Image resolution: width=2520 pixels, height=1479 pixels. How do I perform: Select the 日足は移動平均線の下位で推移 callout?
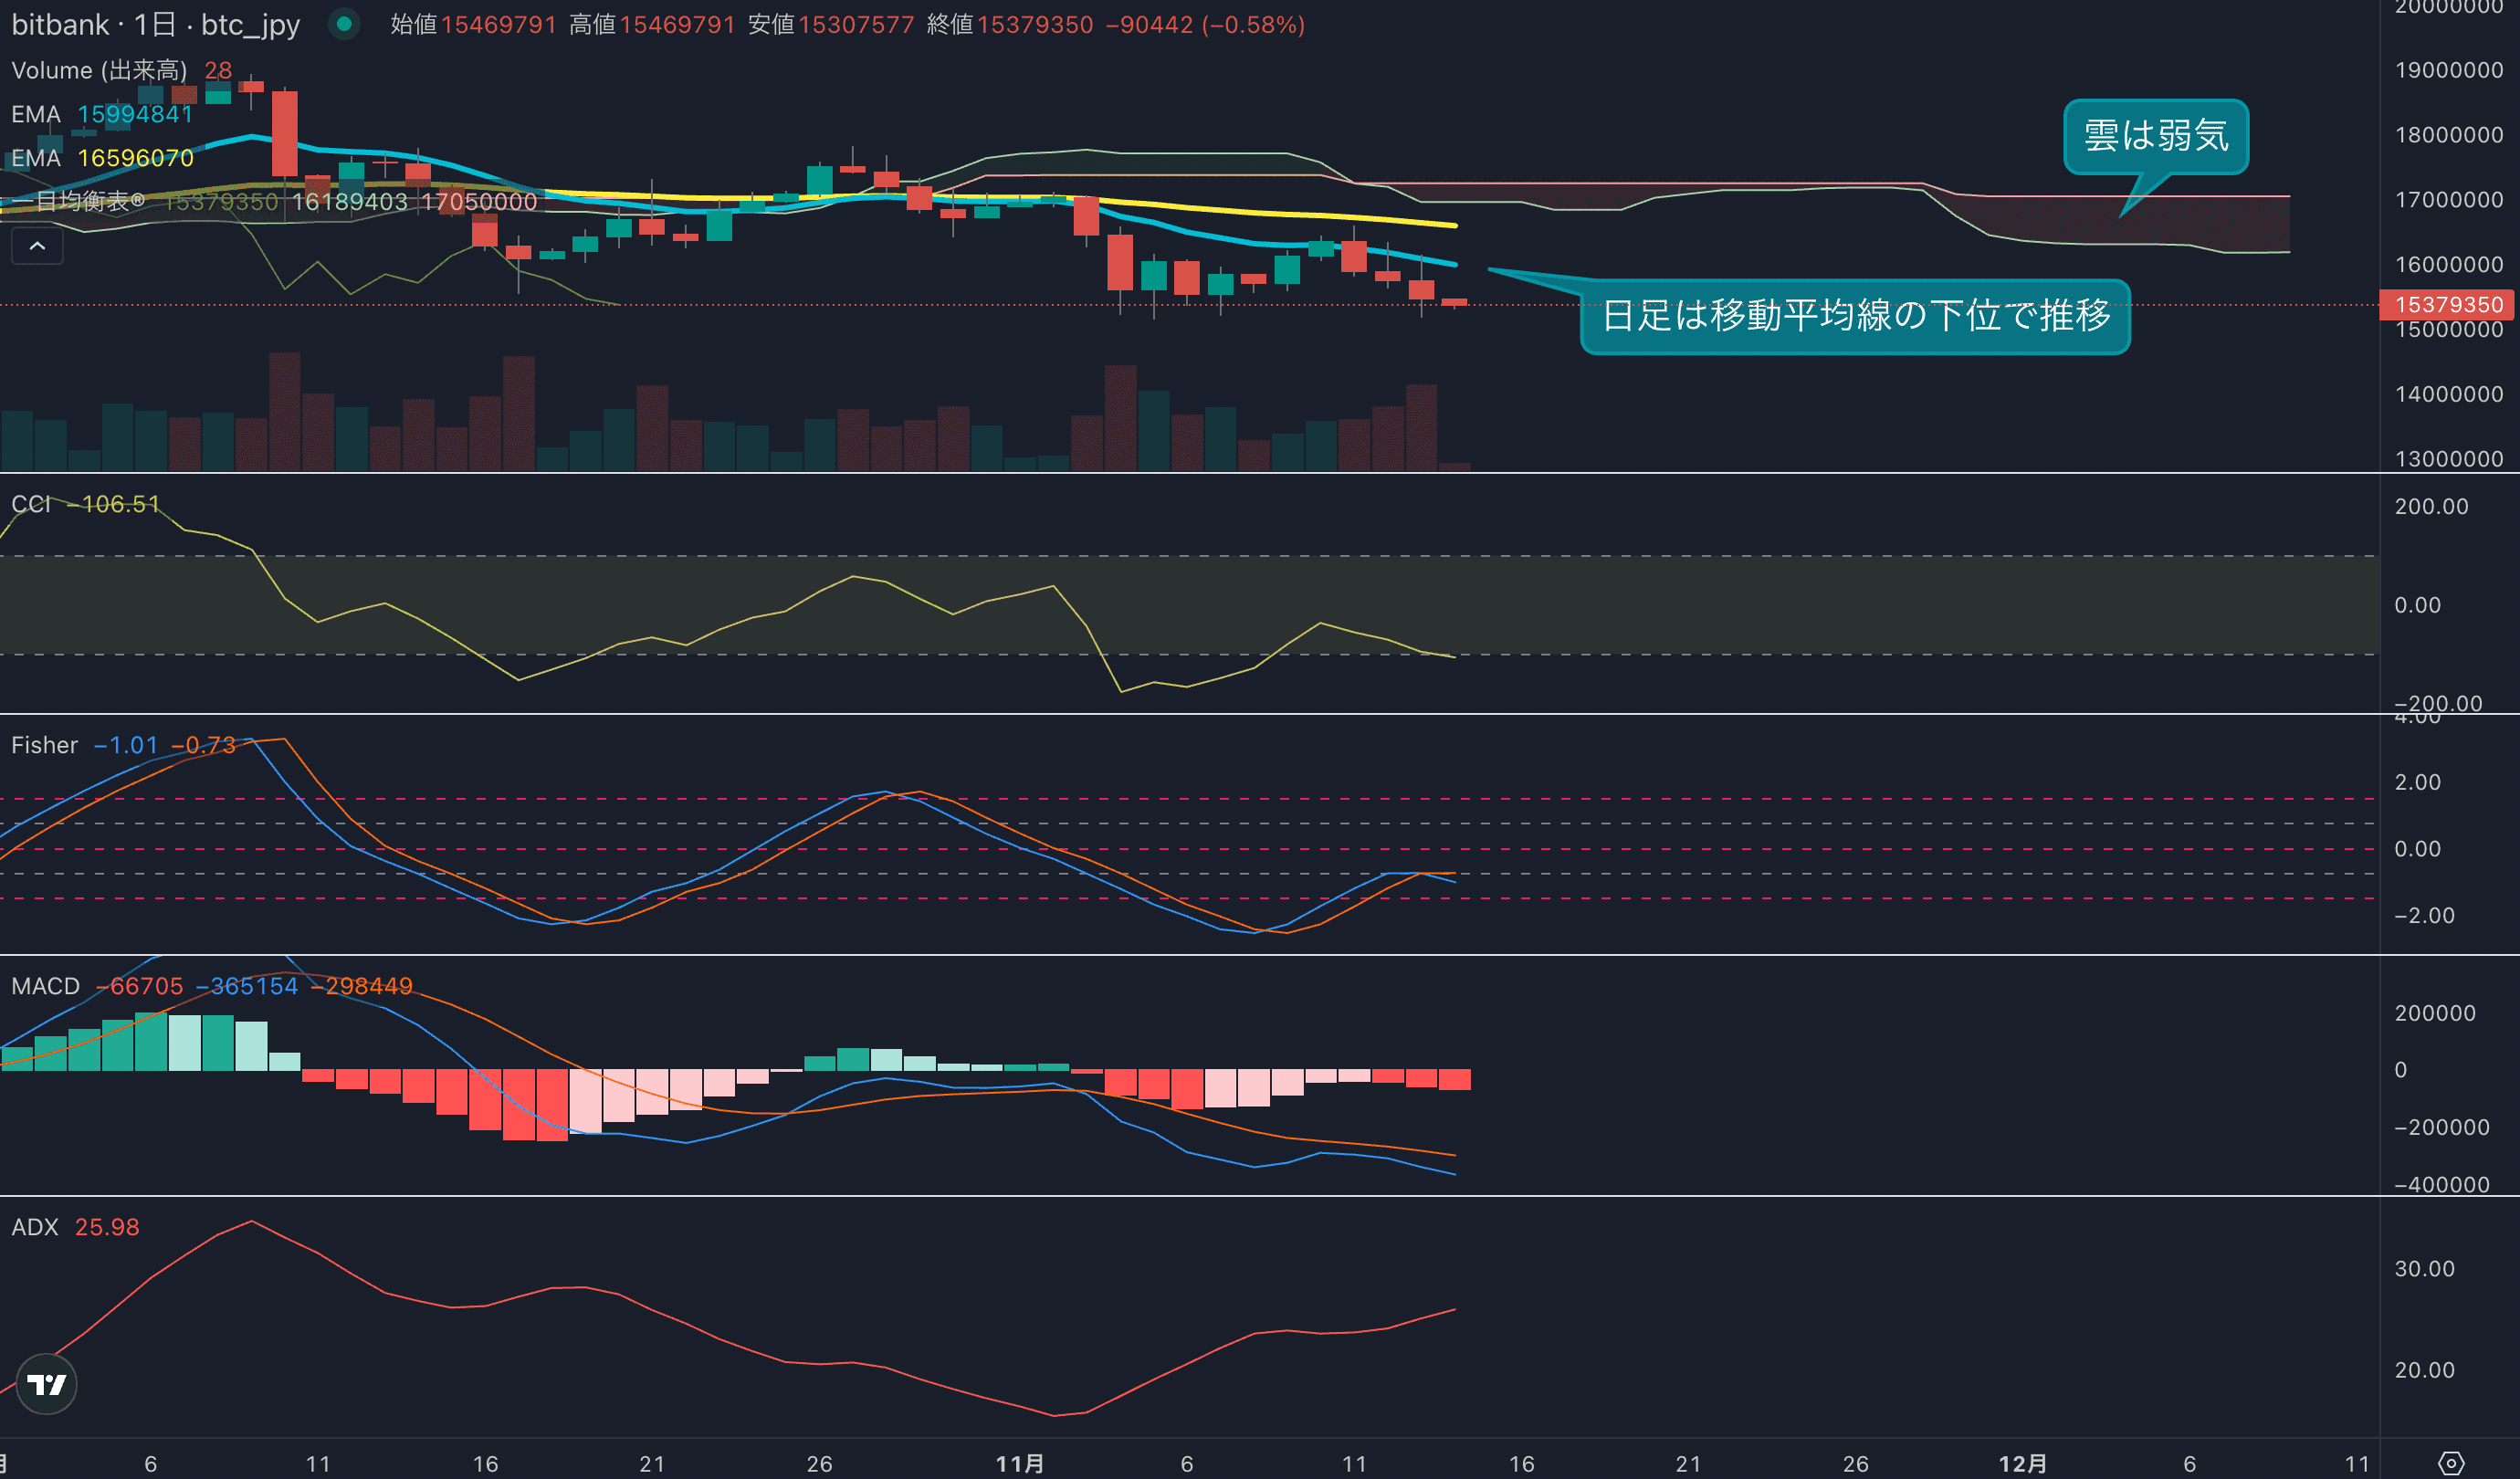click(1855, 316)
